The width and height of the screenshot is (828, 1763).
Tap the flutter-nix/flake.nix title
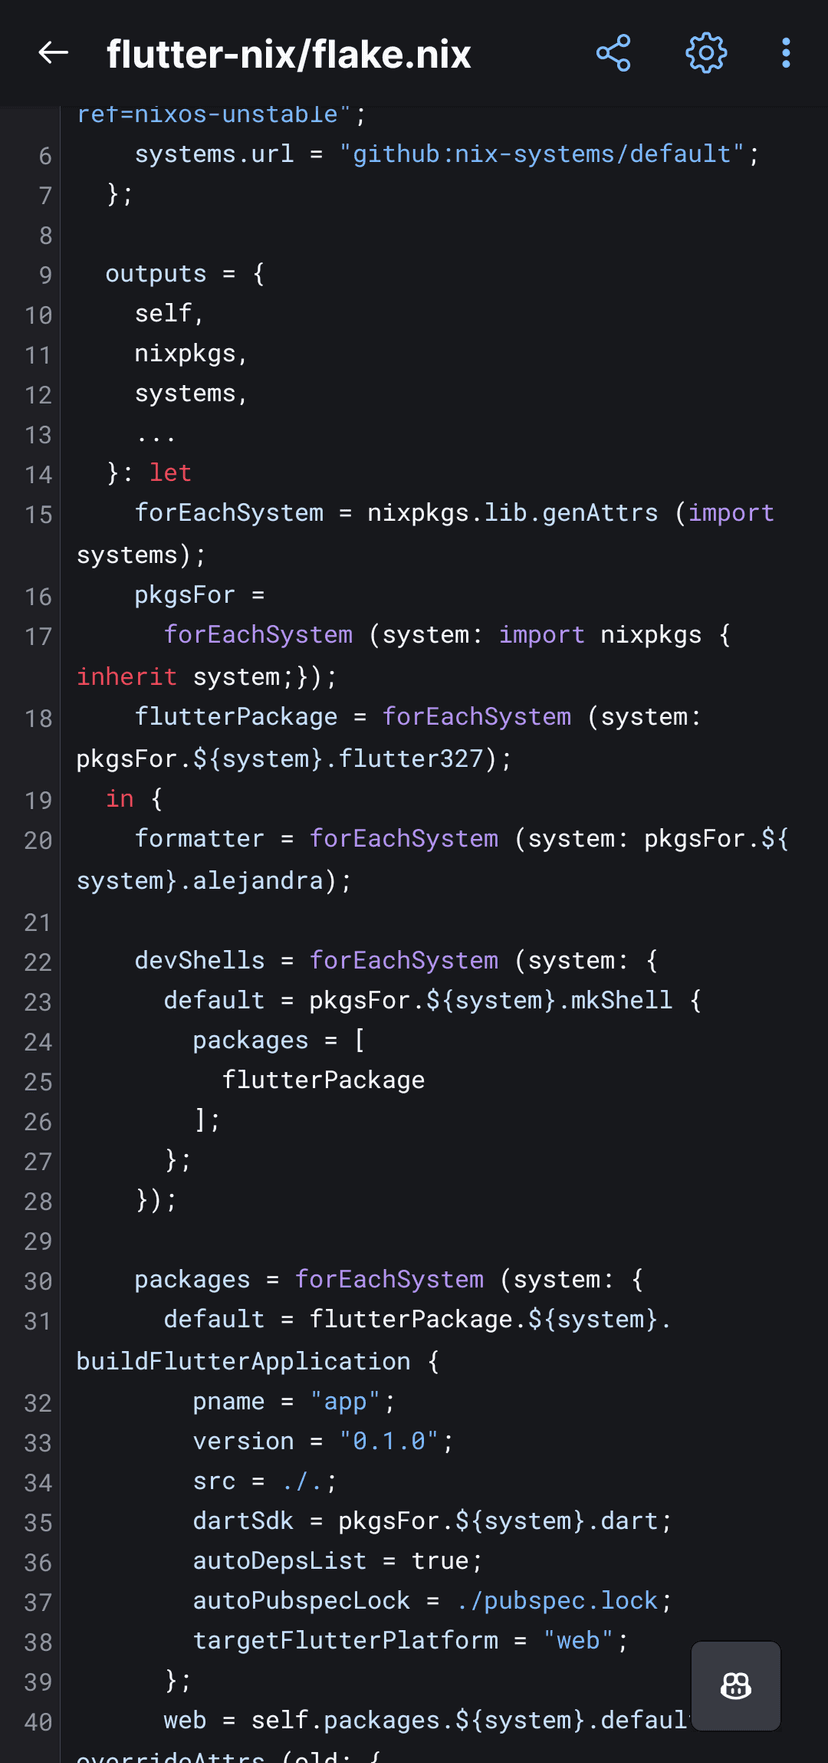(x=288, y=54)
